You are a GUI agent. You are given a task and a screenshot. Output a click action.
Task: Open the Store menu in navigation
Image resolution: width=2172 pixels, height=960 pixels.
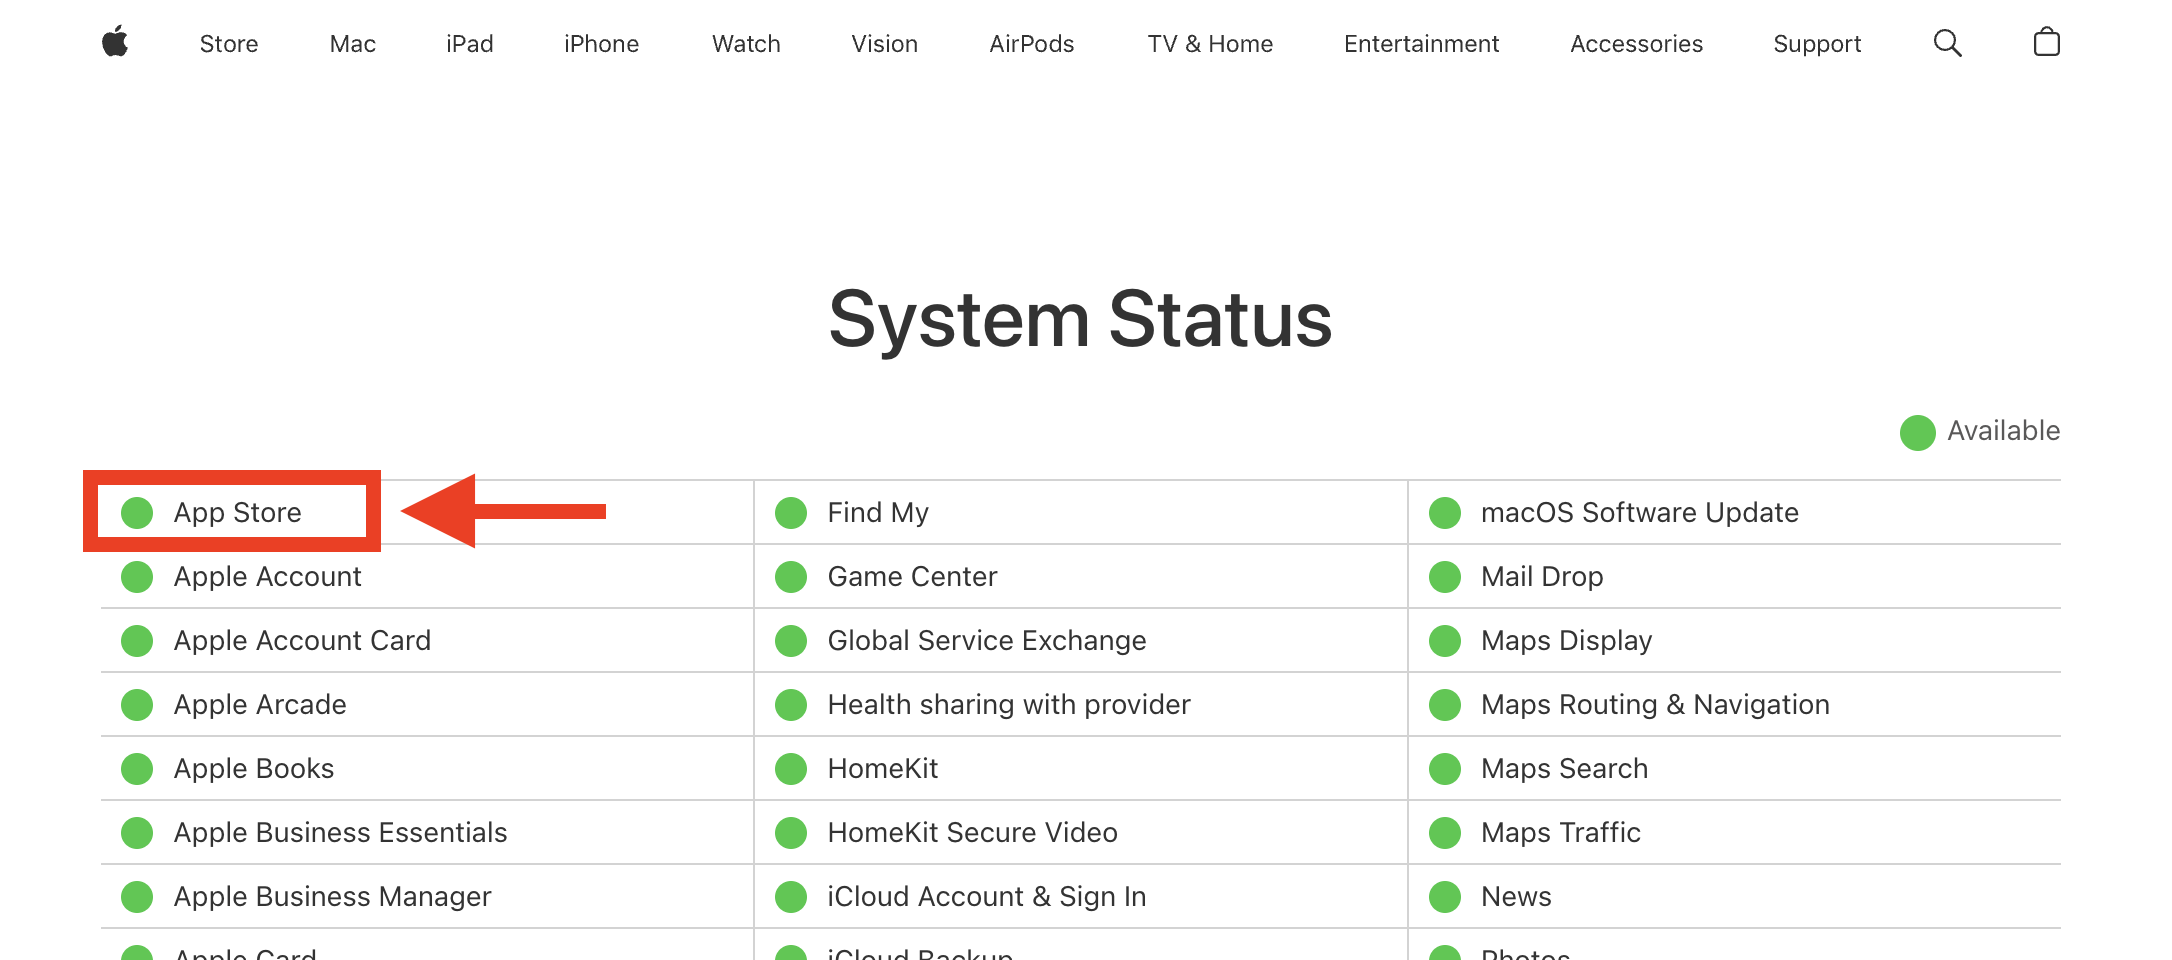coord(229,44)
